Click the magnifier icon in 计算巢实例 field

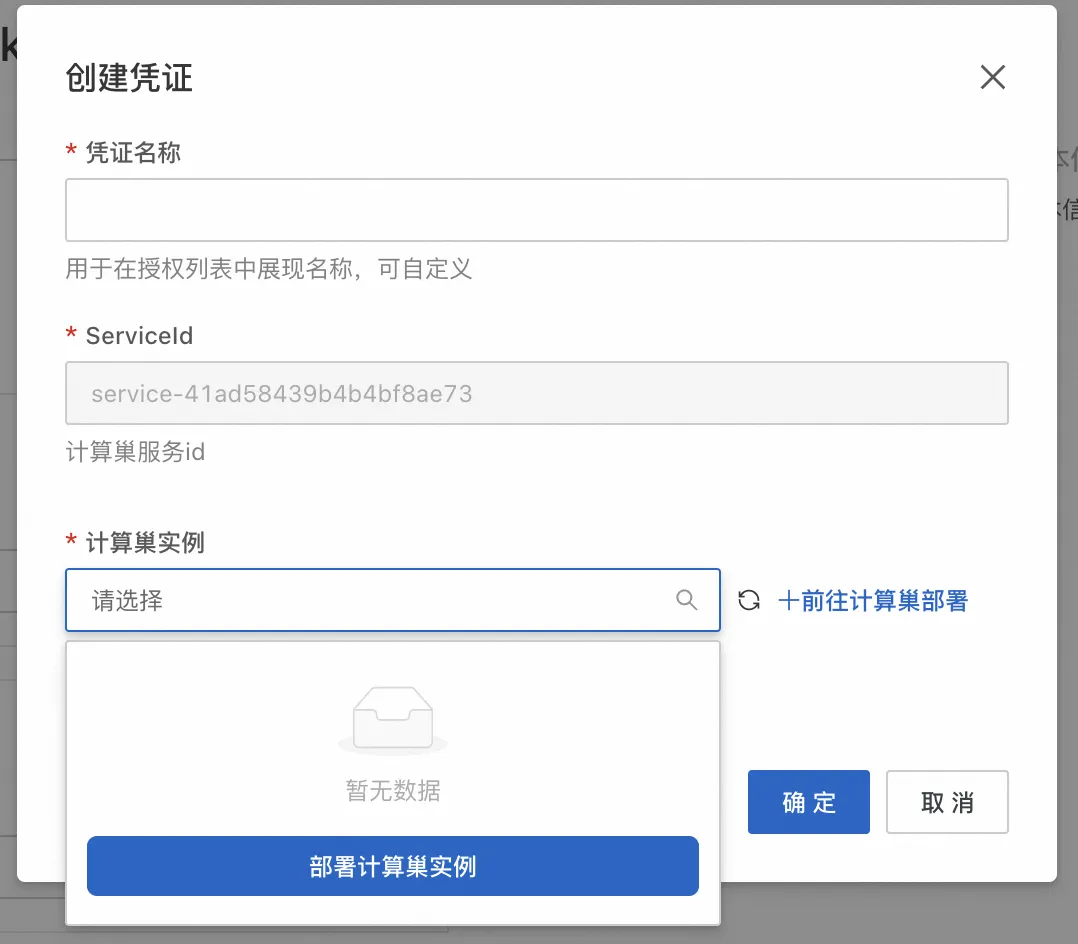pyautogui.click(x=686, y=600)
